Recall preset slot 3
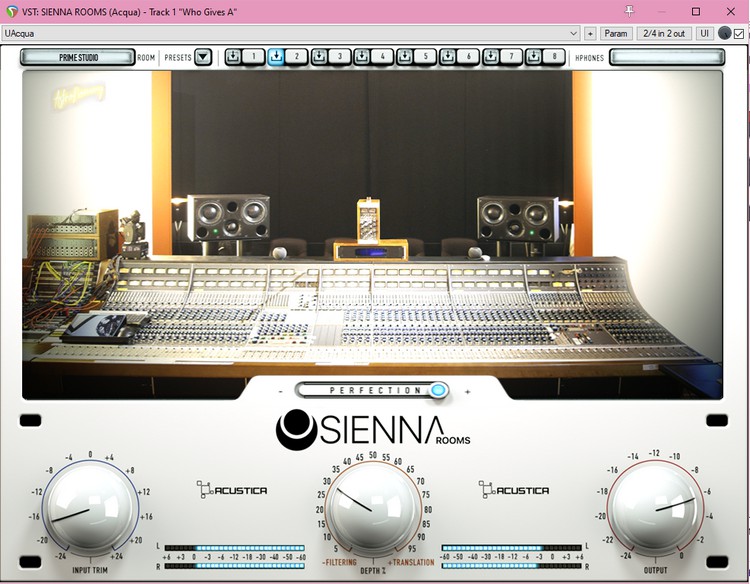The width and height of the screenshot is (750, 584). pyautogui.click(x=340, y=57)
